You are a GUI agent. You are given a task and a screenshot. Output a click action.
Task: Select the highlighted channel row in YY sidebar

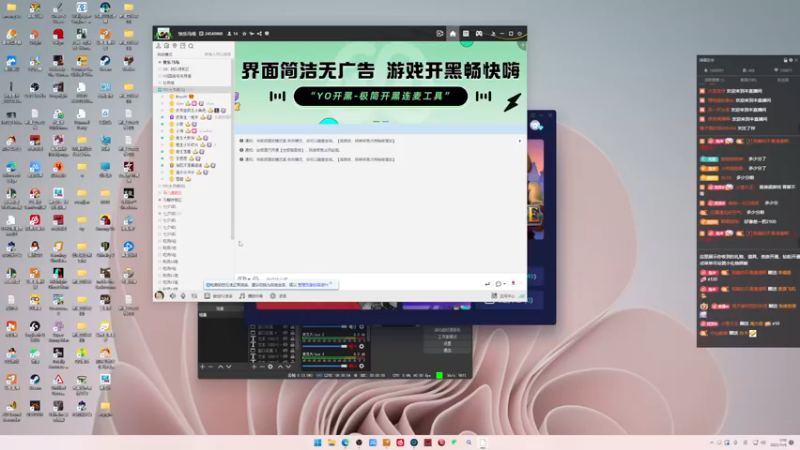[194, 90]
